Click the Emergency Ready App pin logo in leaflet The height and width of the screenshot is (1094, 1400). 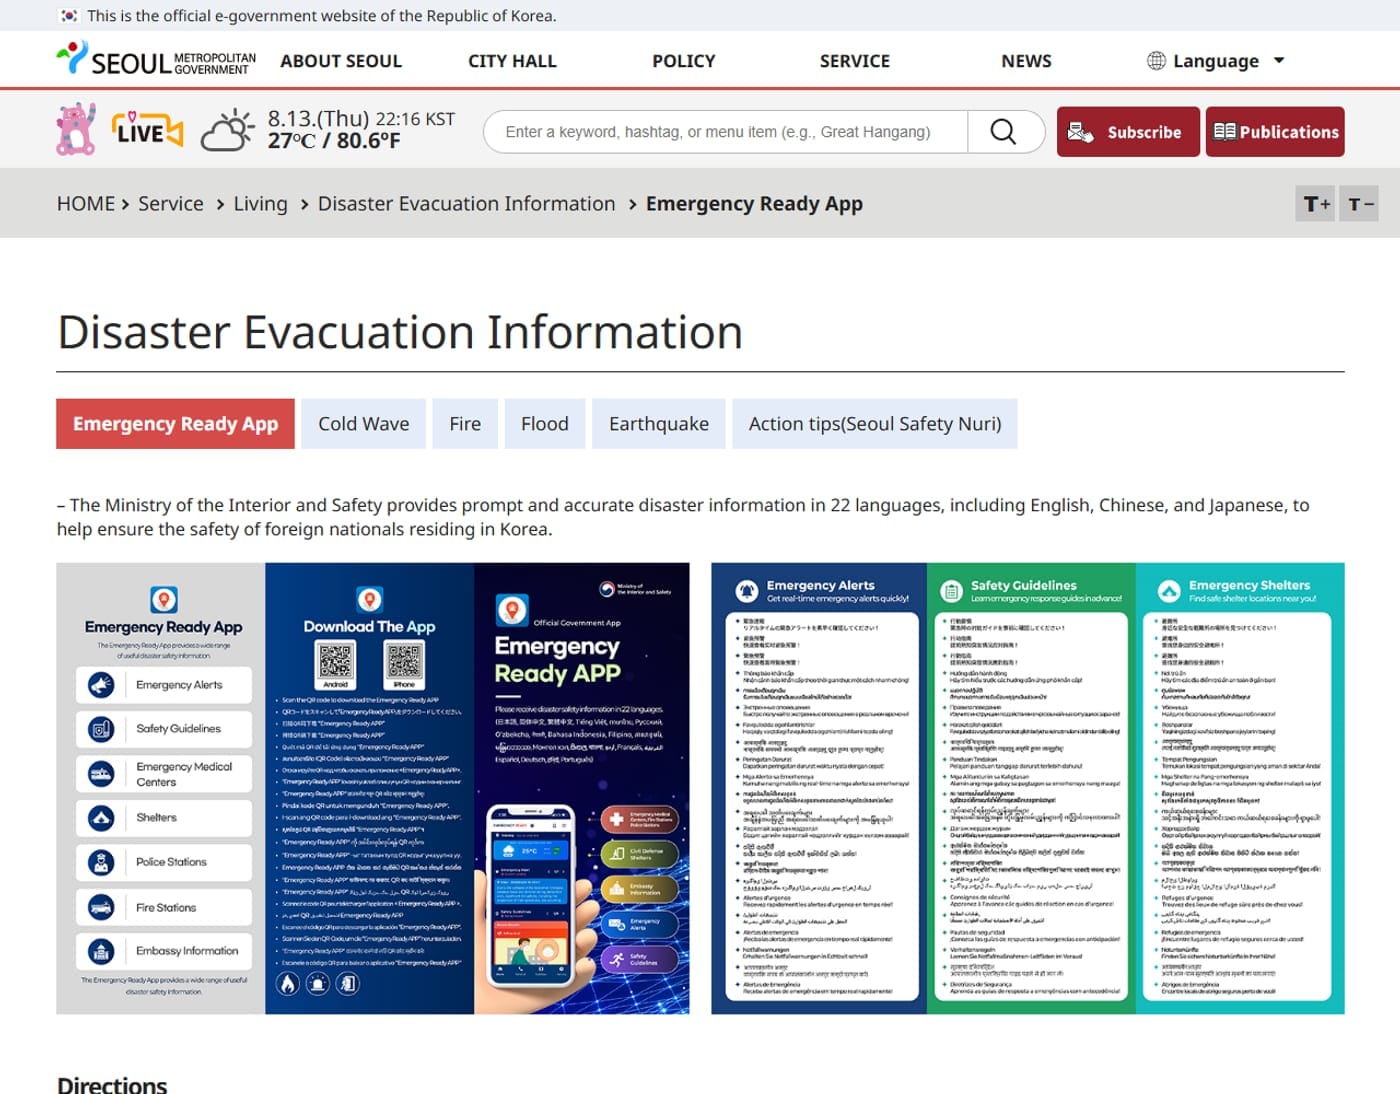164,599
